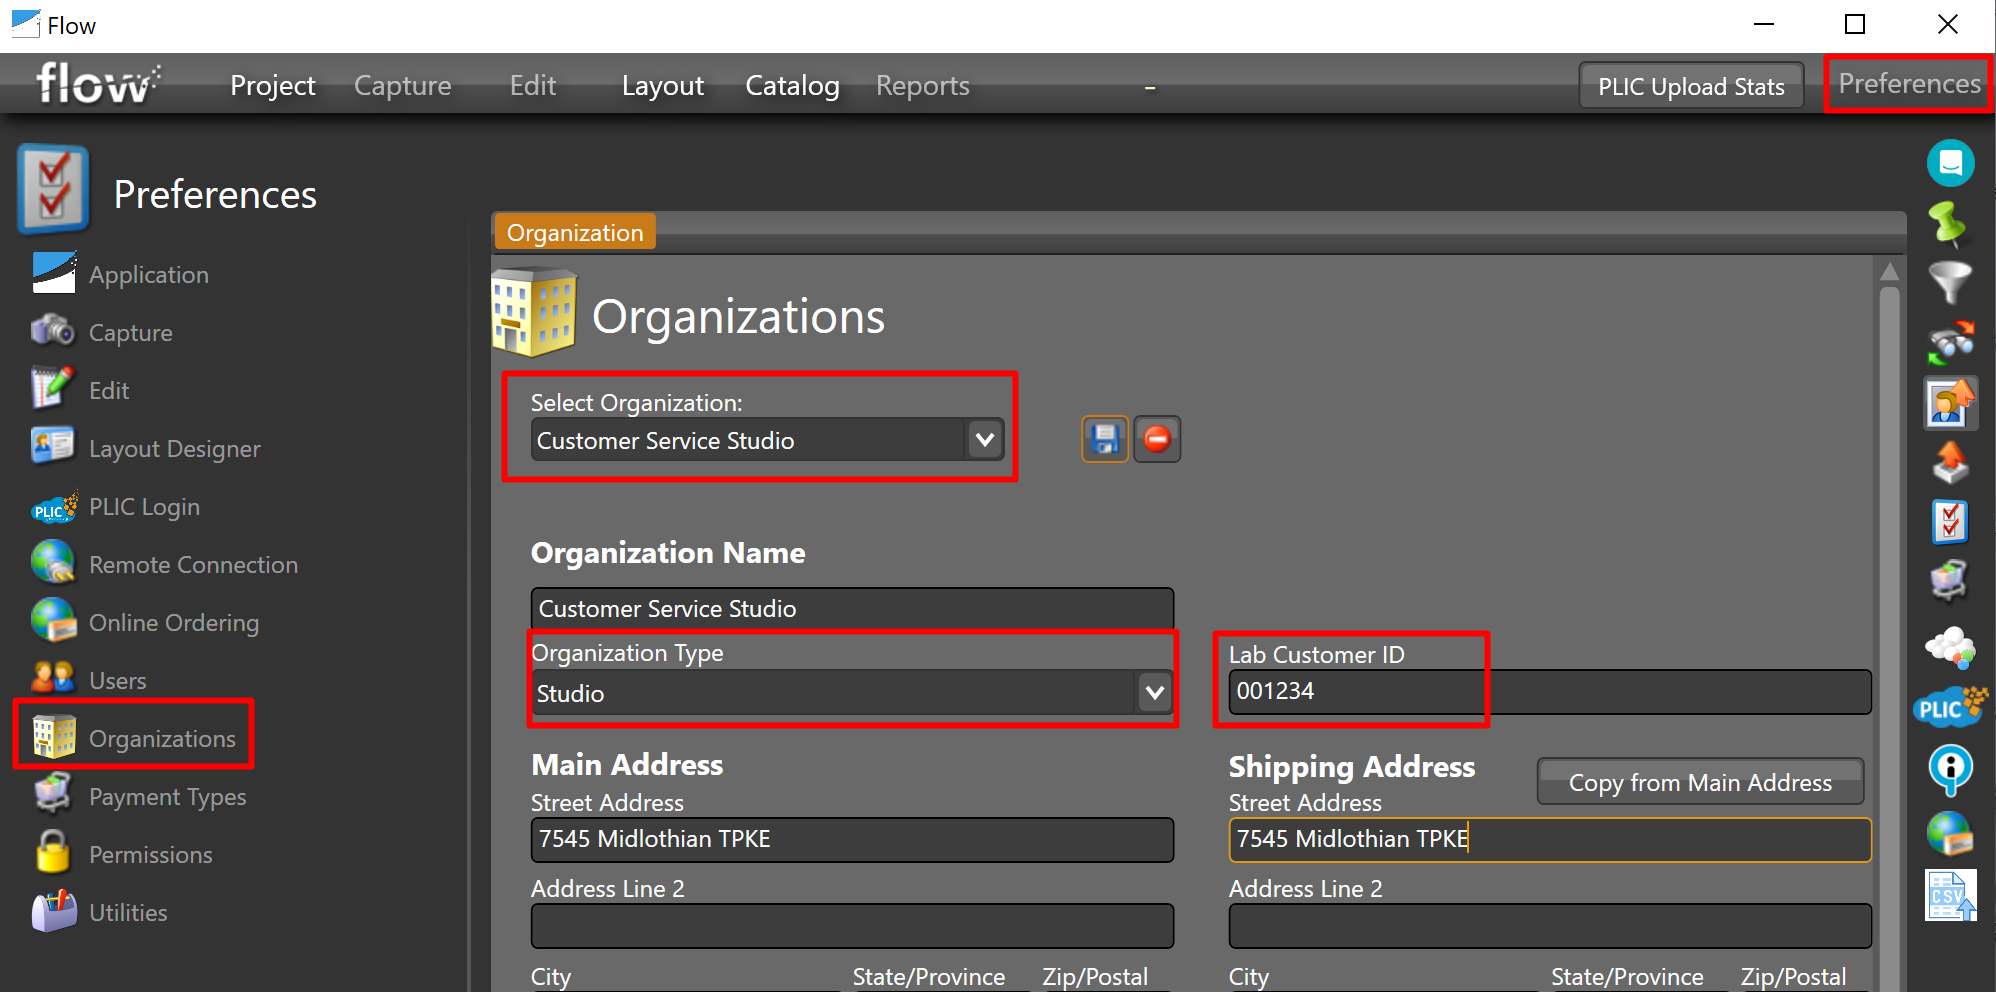Click the binoculars search icon
Image resolution: width=1996 pixels, height=992 pixels.
point(1951,342)
